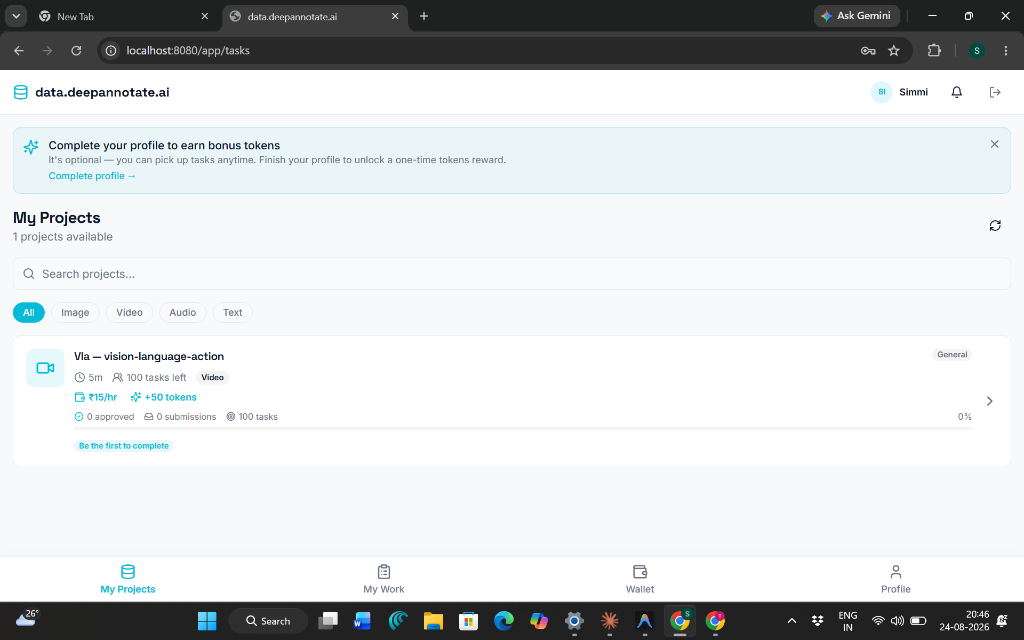Screen dimensions: 1024x640
Task: Open the Wallet section
Action: click(639, 579)
